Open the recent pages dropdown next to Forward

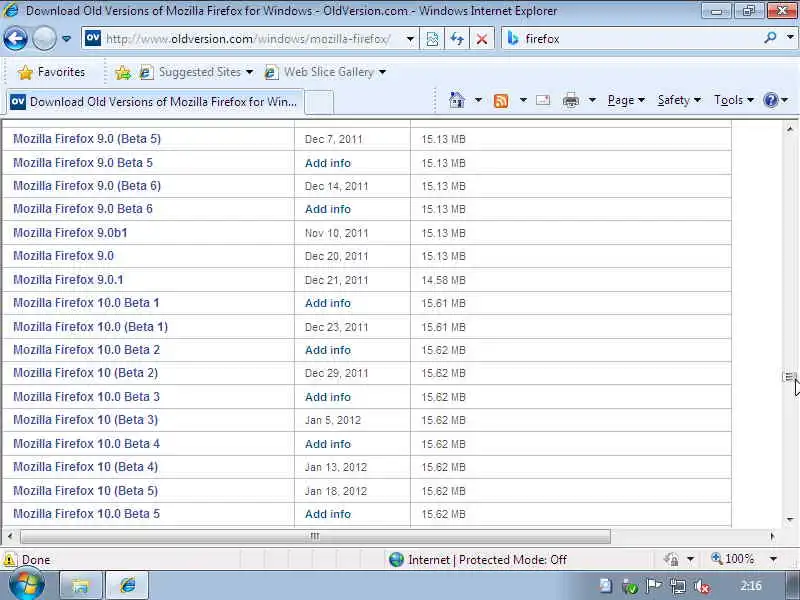point(66,38)
